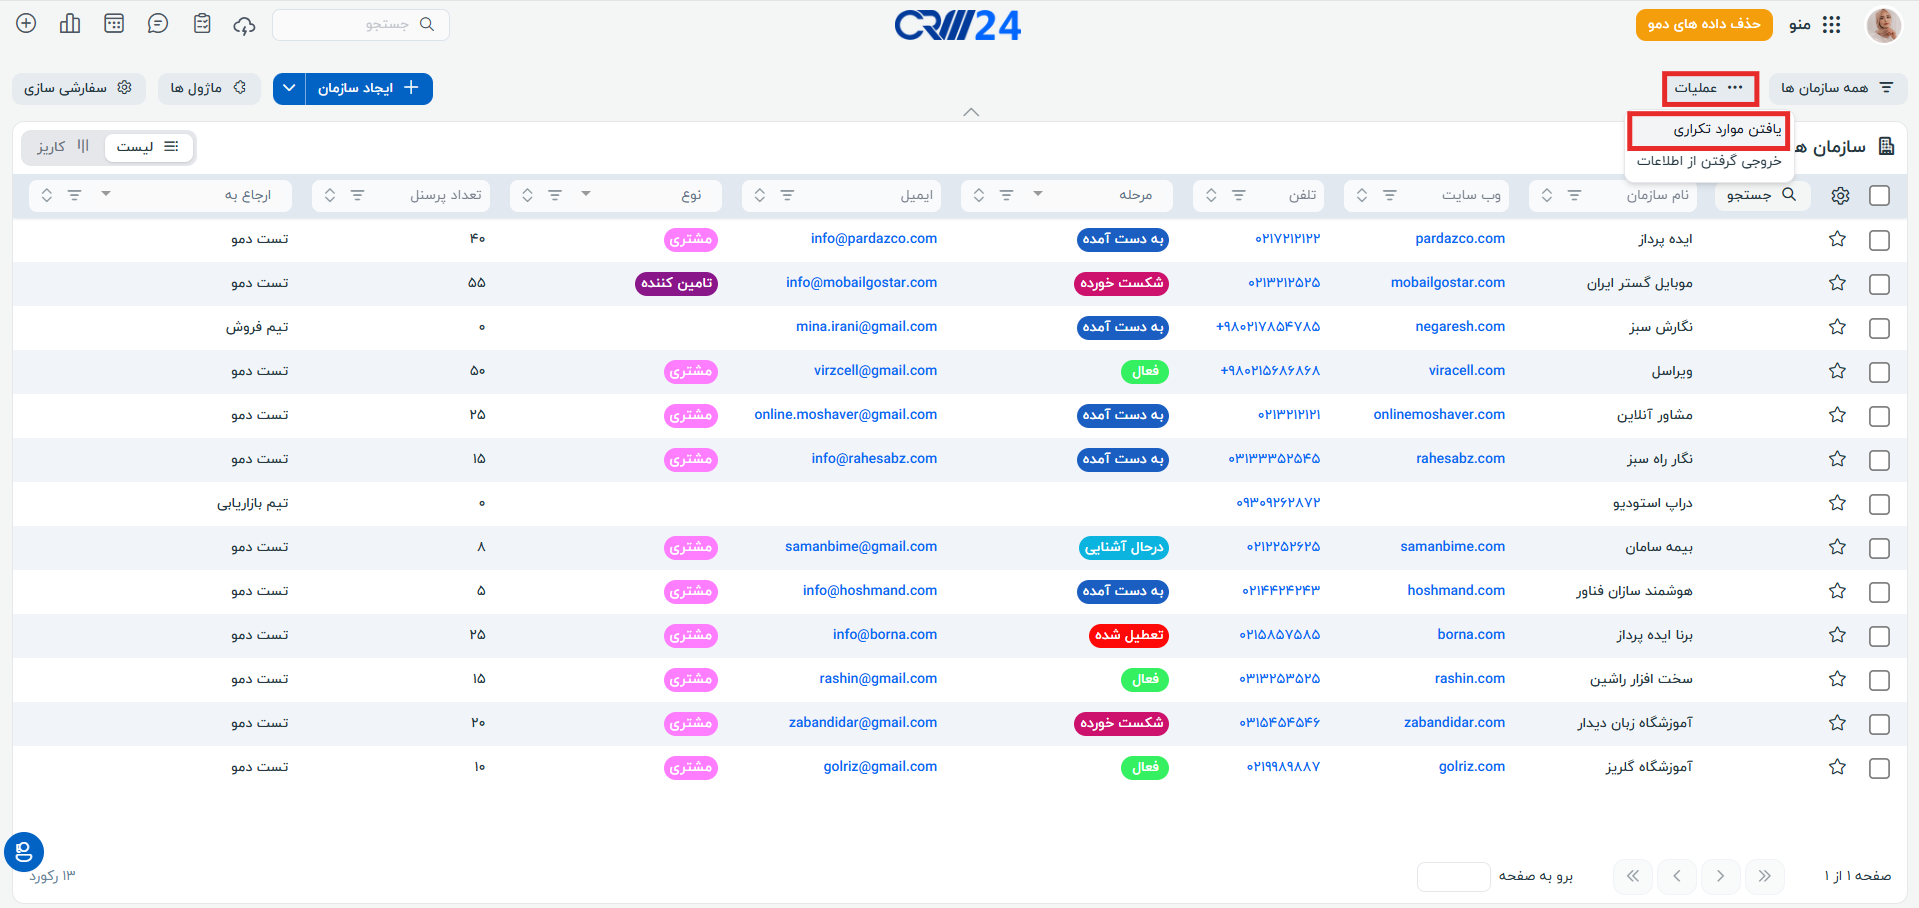Viewport: 1919px width, 908px height.
Task: Click the plus add icon in top bar
Action: (27, 24)
